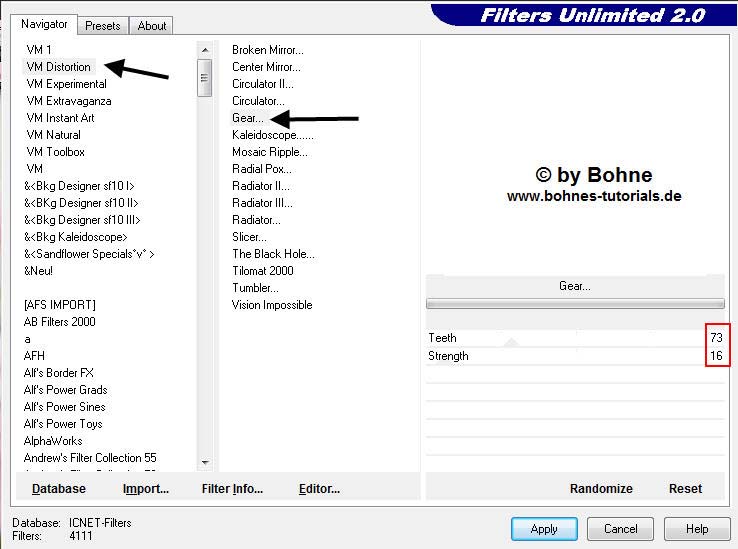
Task: Choose the Circulator... filter
Action: (258, 101)
